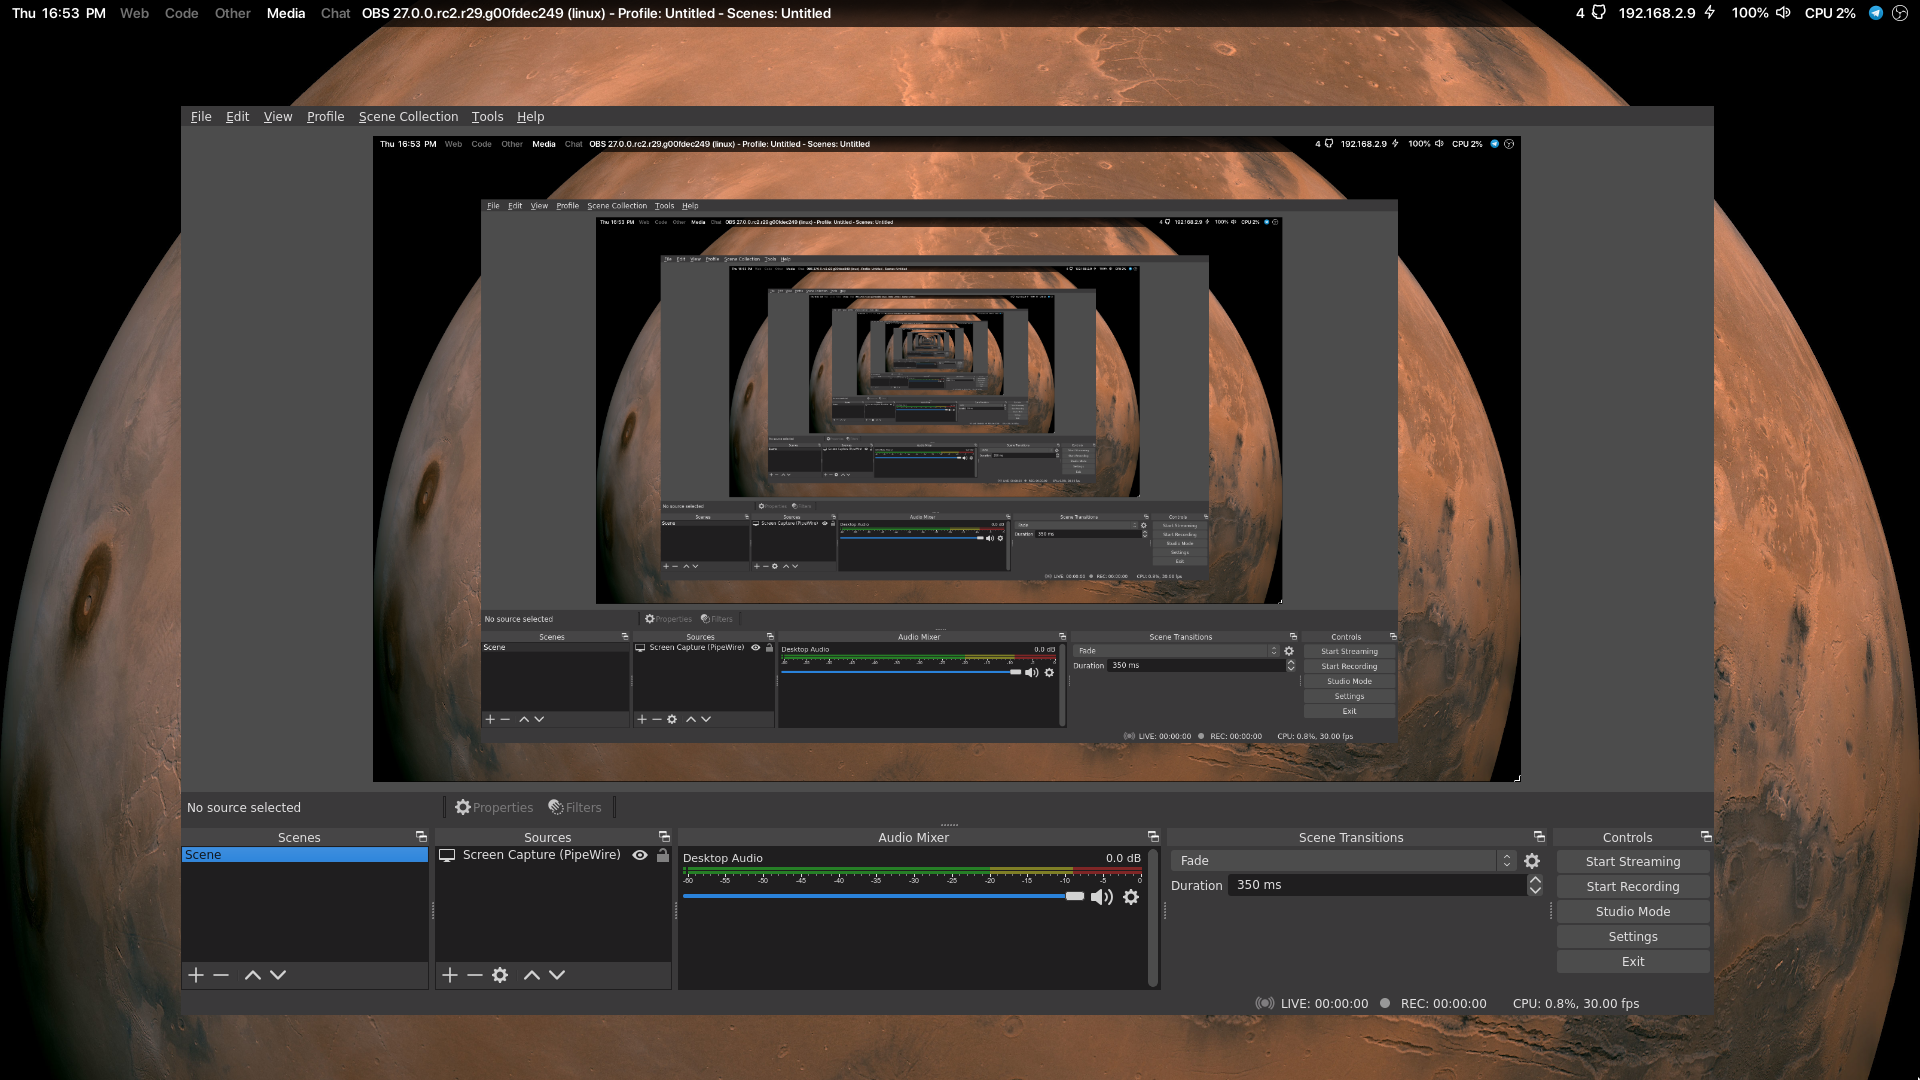Pop out the Controls panel

pos(1706,837)
